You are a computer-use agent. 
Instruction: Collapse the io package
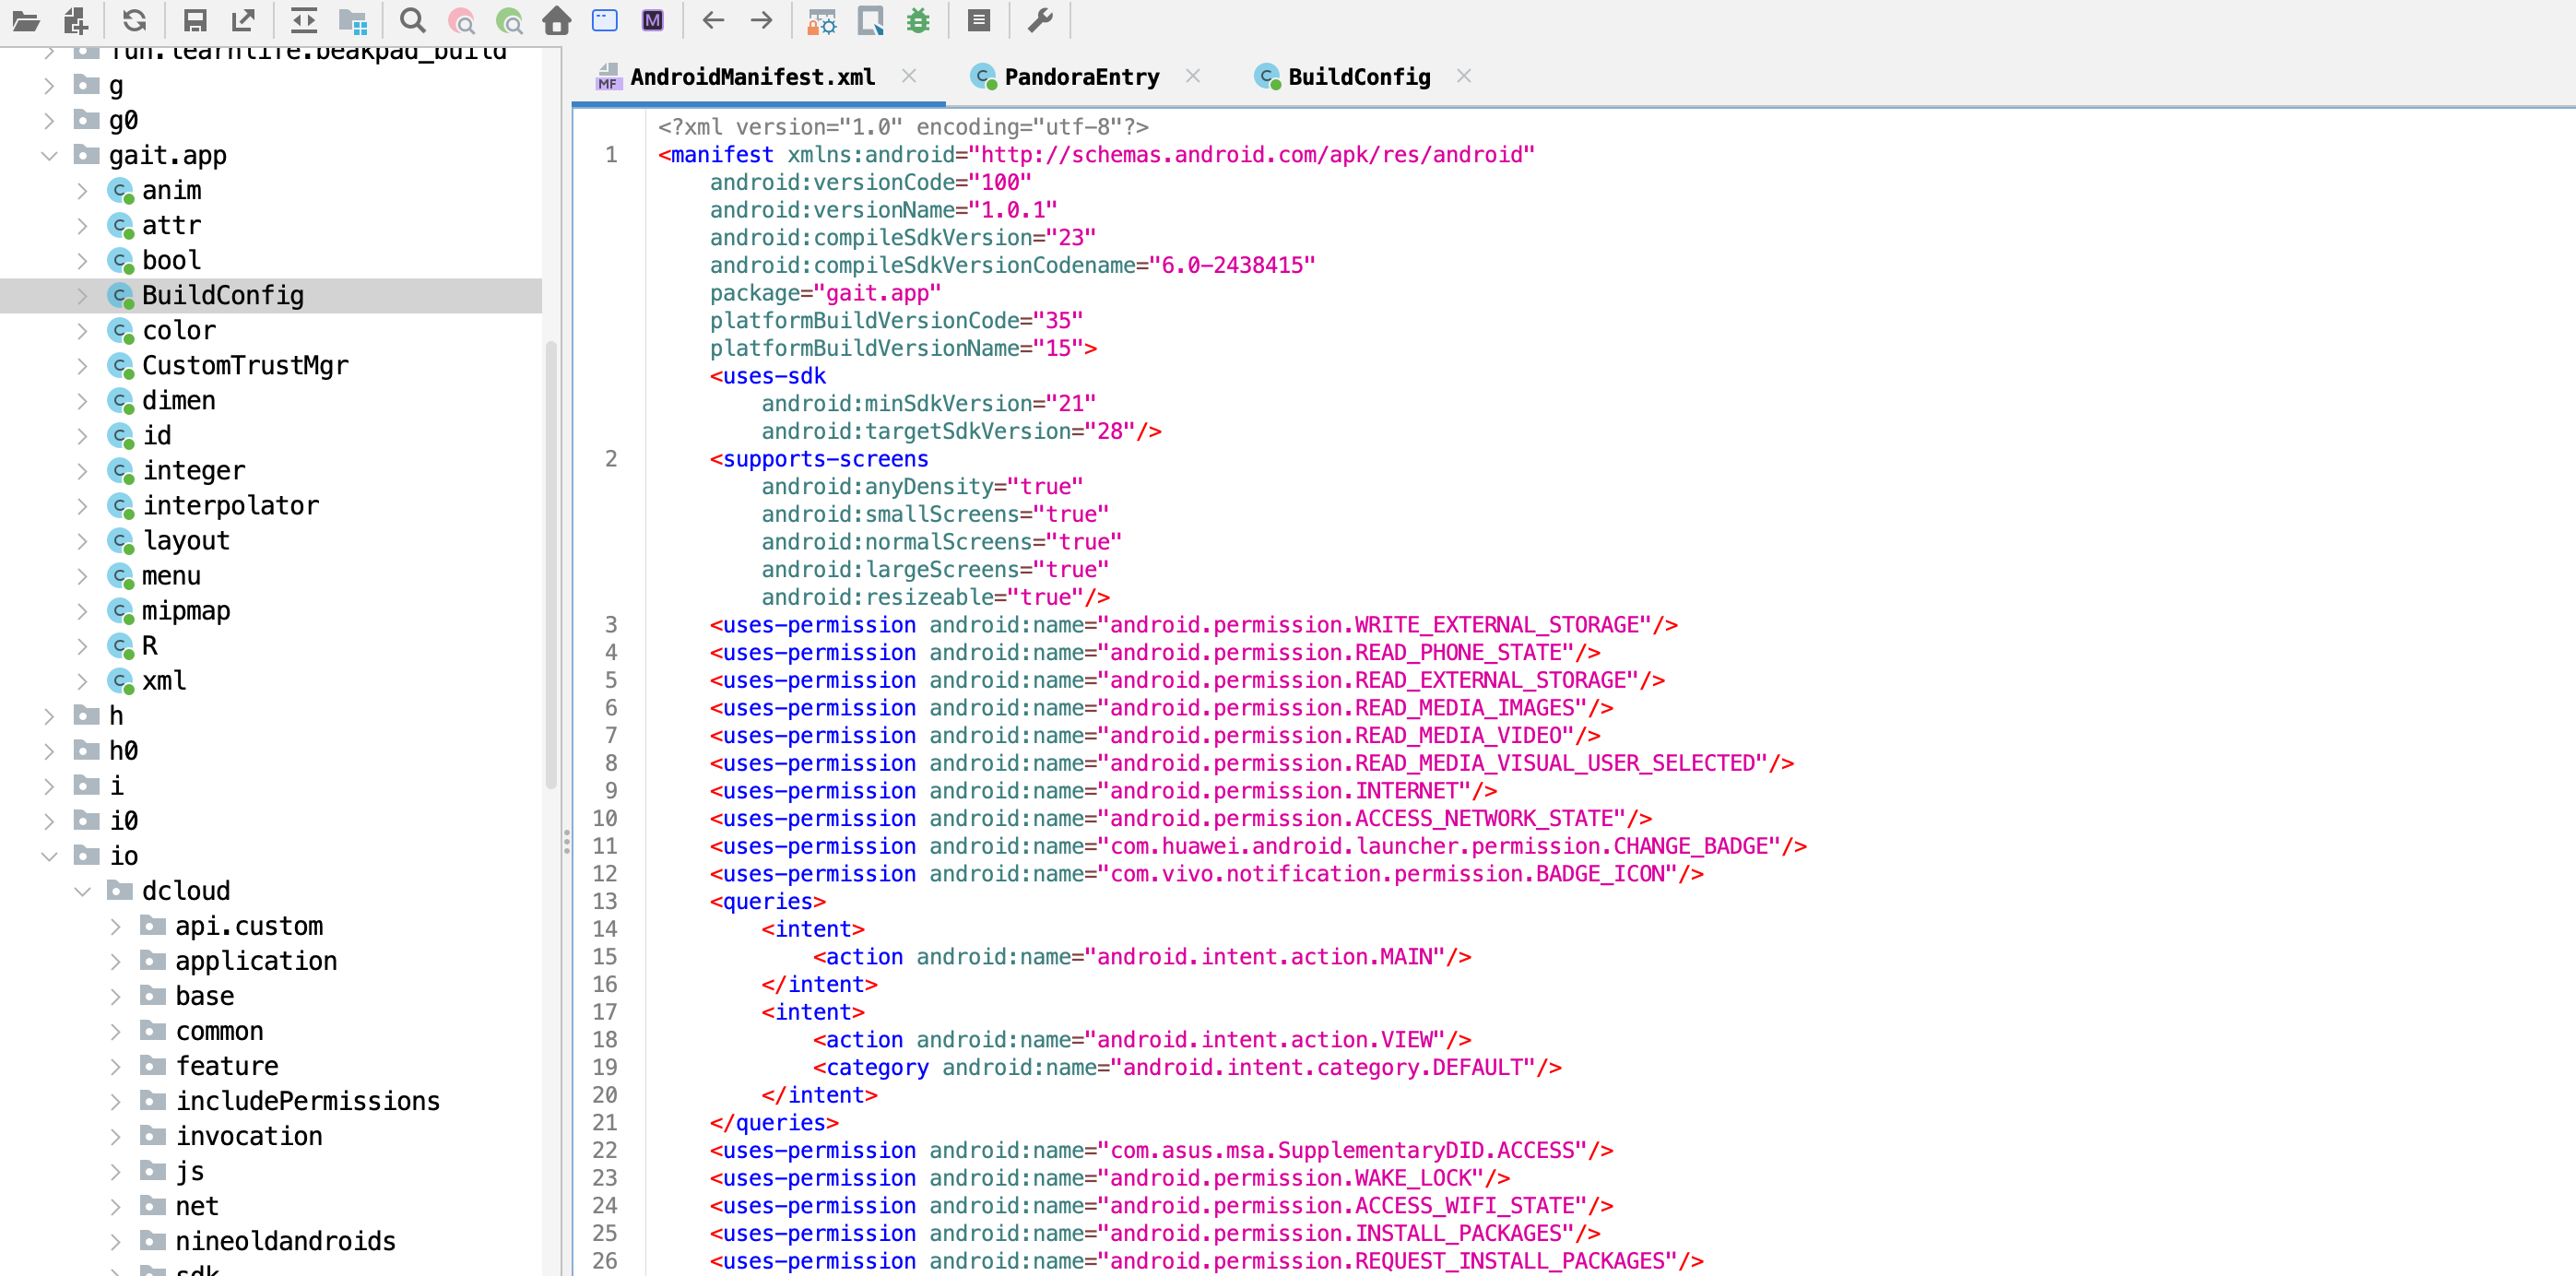[x=49, y=856]
